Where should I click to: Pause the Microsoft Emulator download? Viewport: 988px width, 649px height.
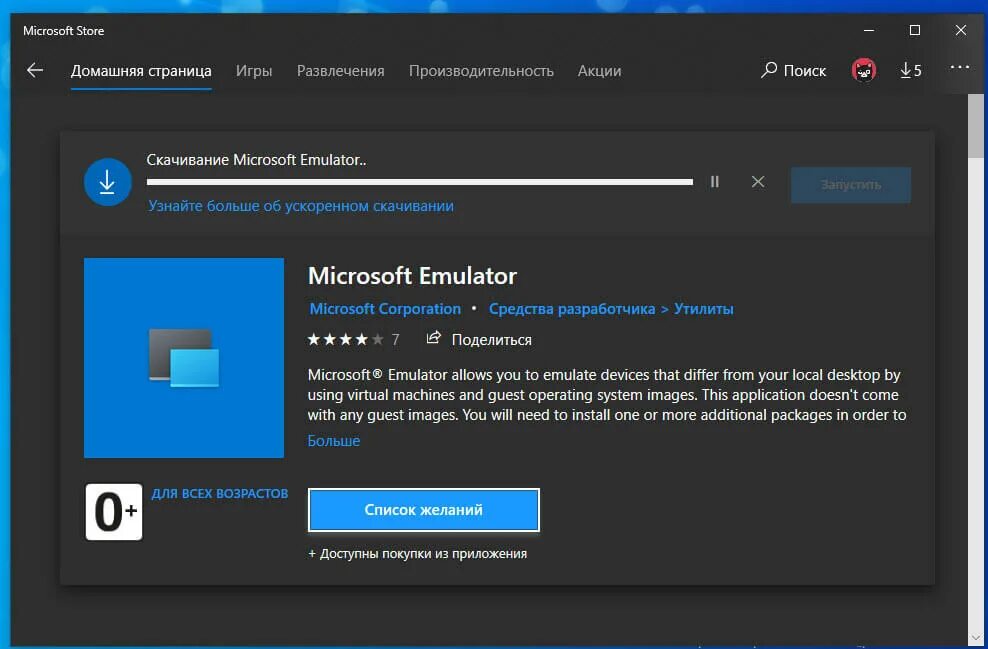715,181
